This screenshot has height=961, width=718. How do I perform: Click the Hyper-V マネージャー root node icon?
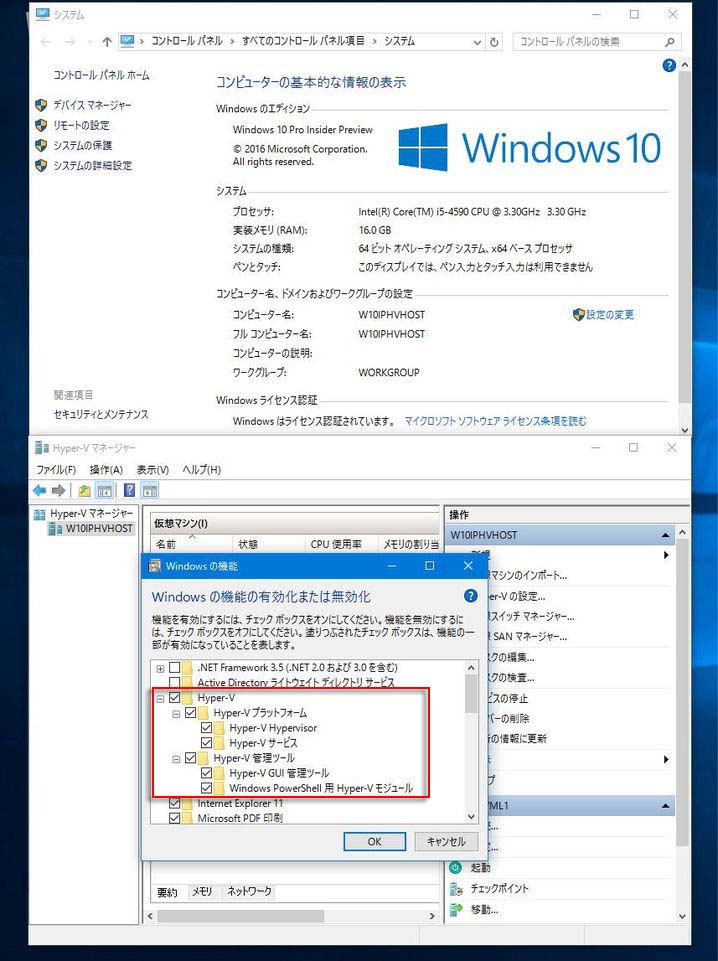pos(39,514)
